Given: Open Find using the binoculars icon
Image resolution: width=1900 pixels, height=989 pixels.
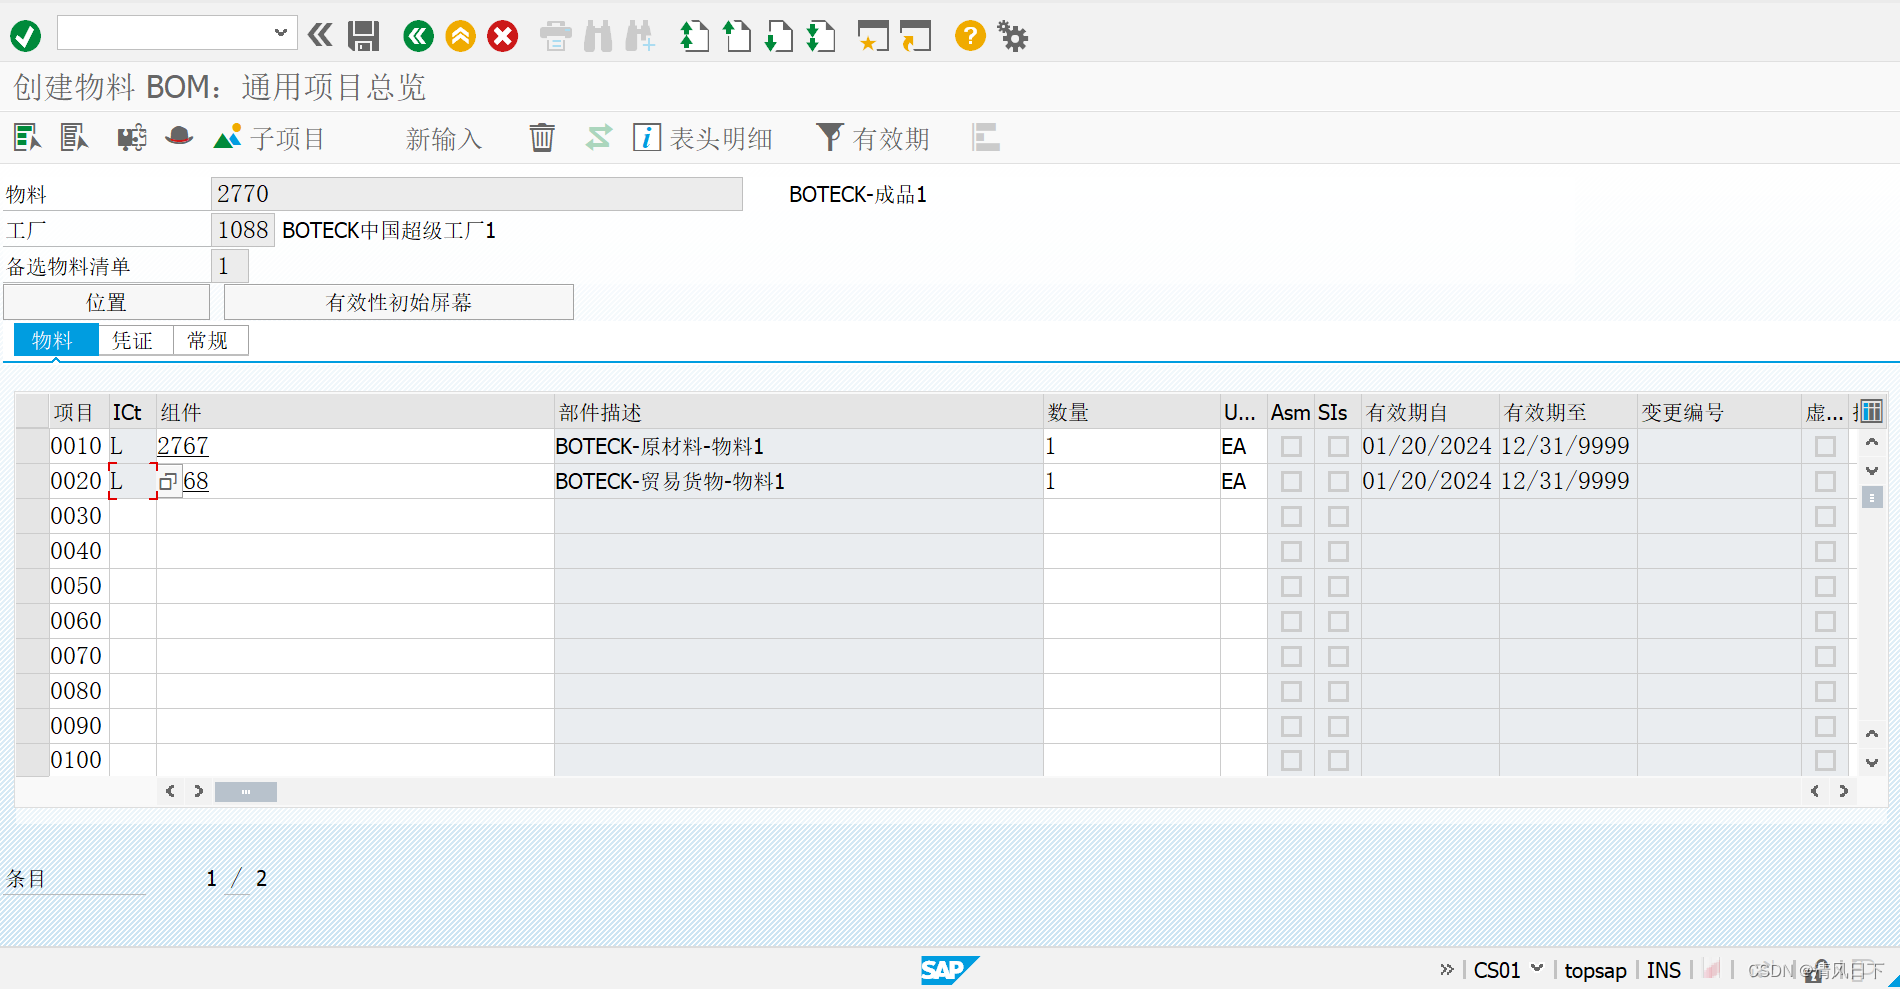Looking at the screenshot, I should pyautogui.click(x=598, y=37).
